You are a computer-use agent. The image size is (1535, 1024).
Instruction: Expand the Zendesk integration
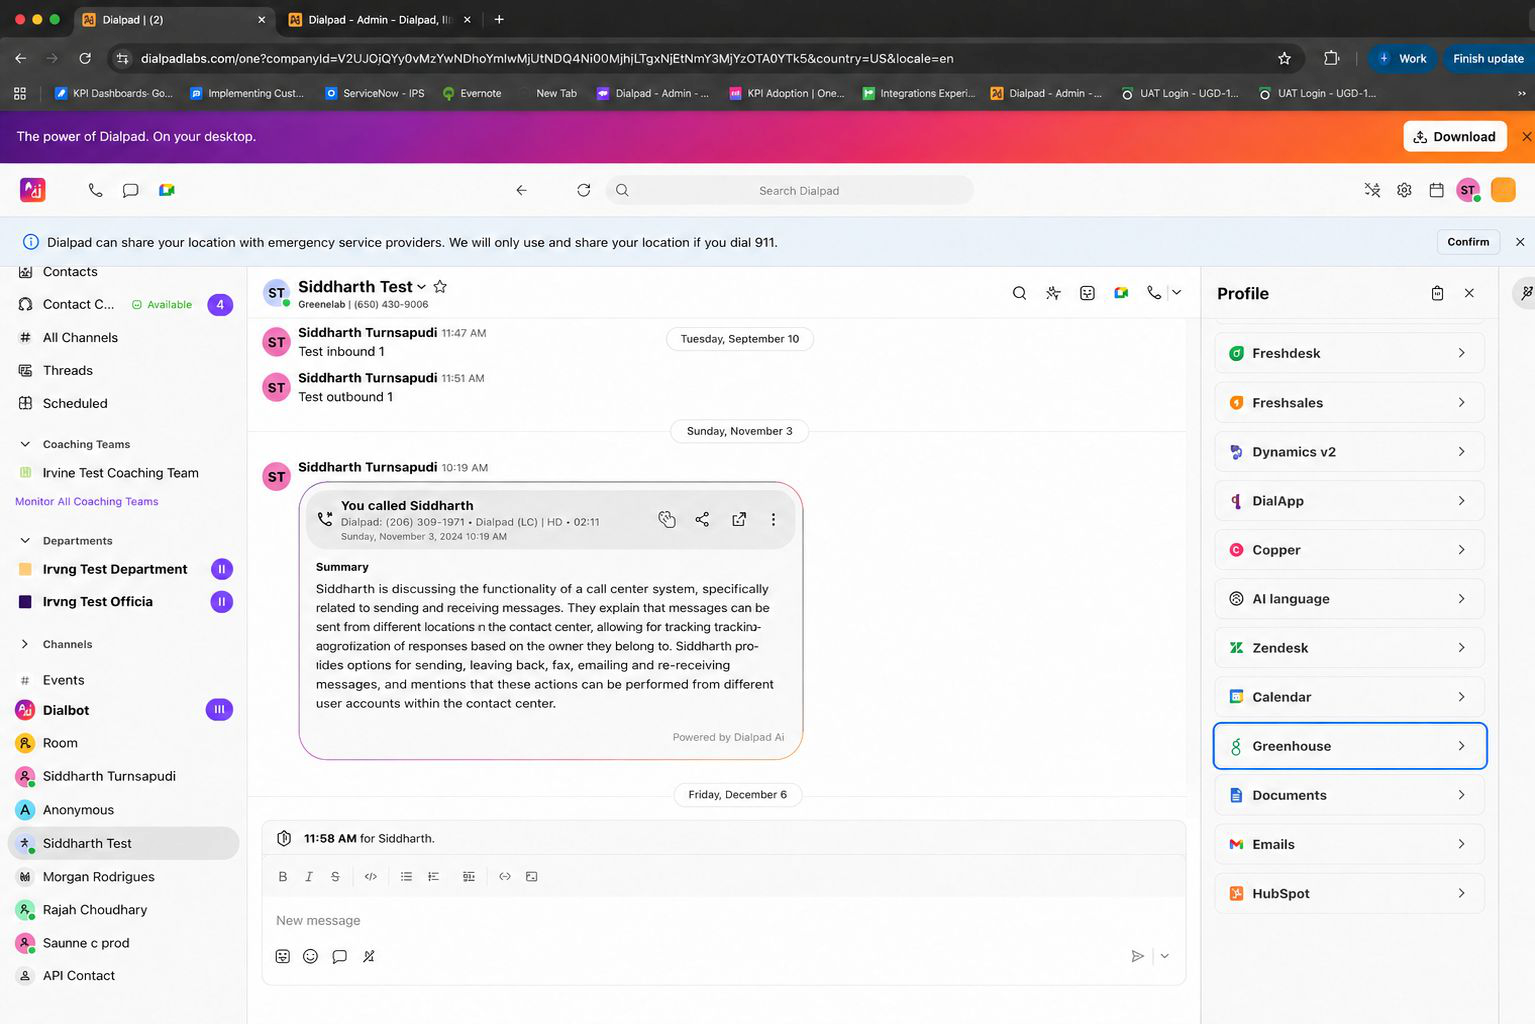[x=1349, y=648]
